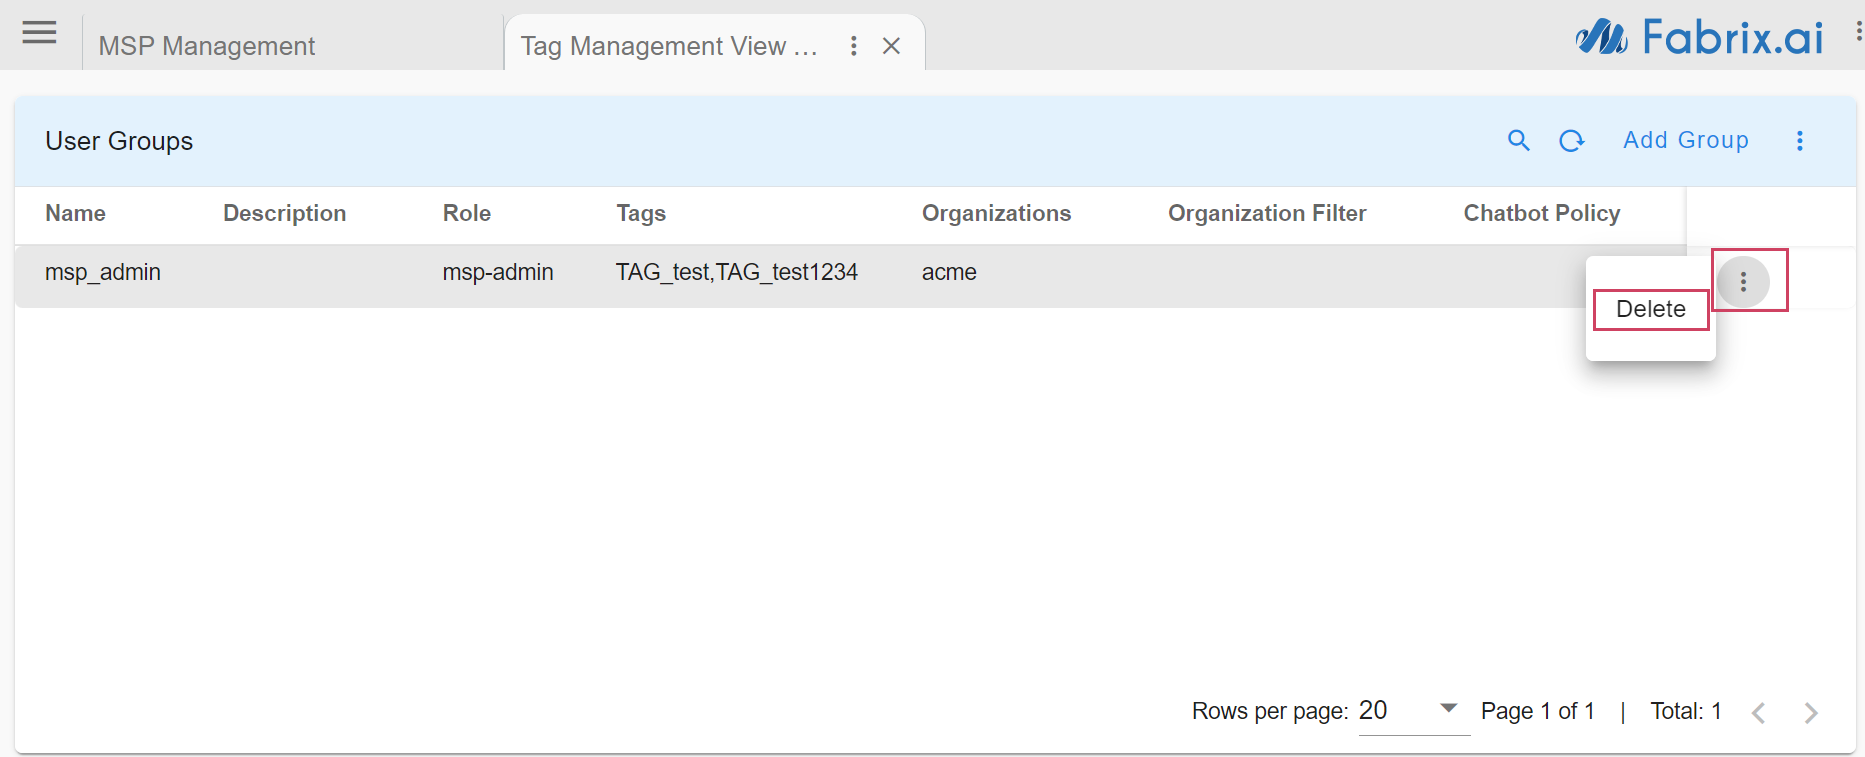Click the Role column header

click(466, 214)
